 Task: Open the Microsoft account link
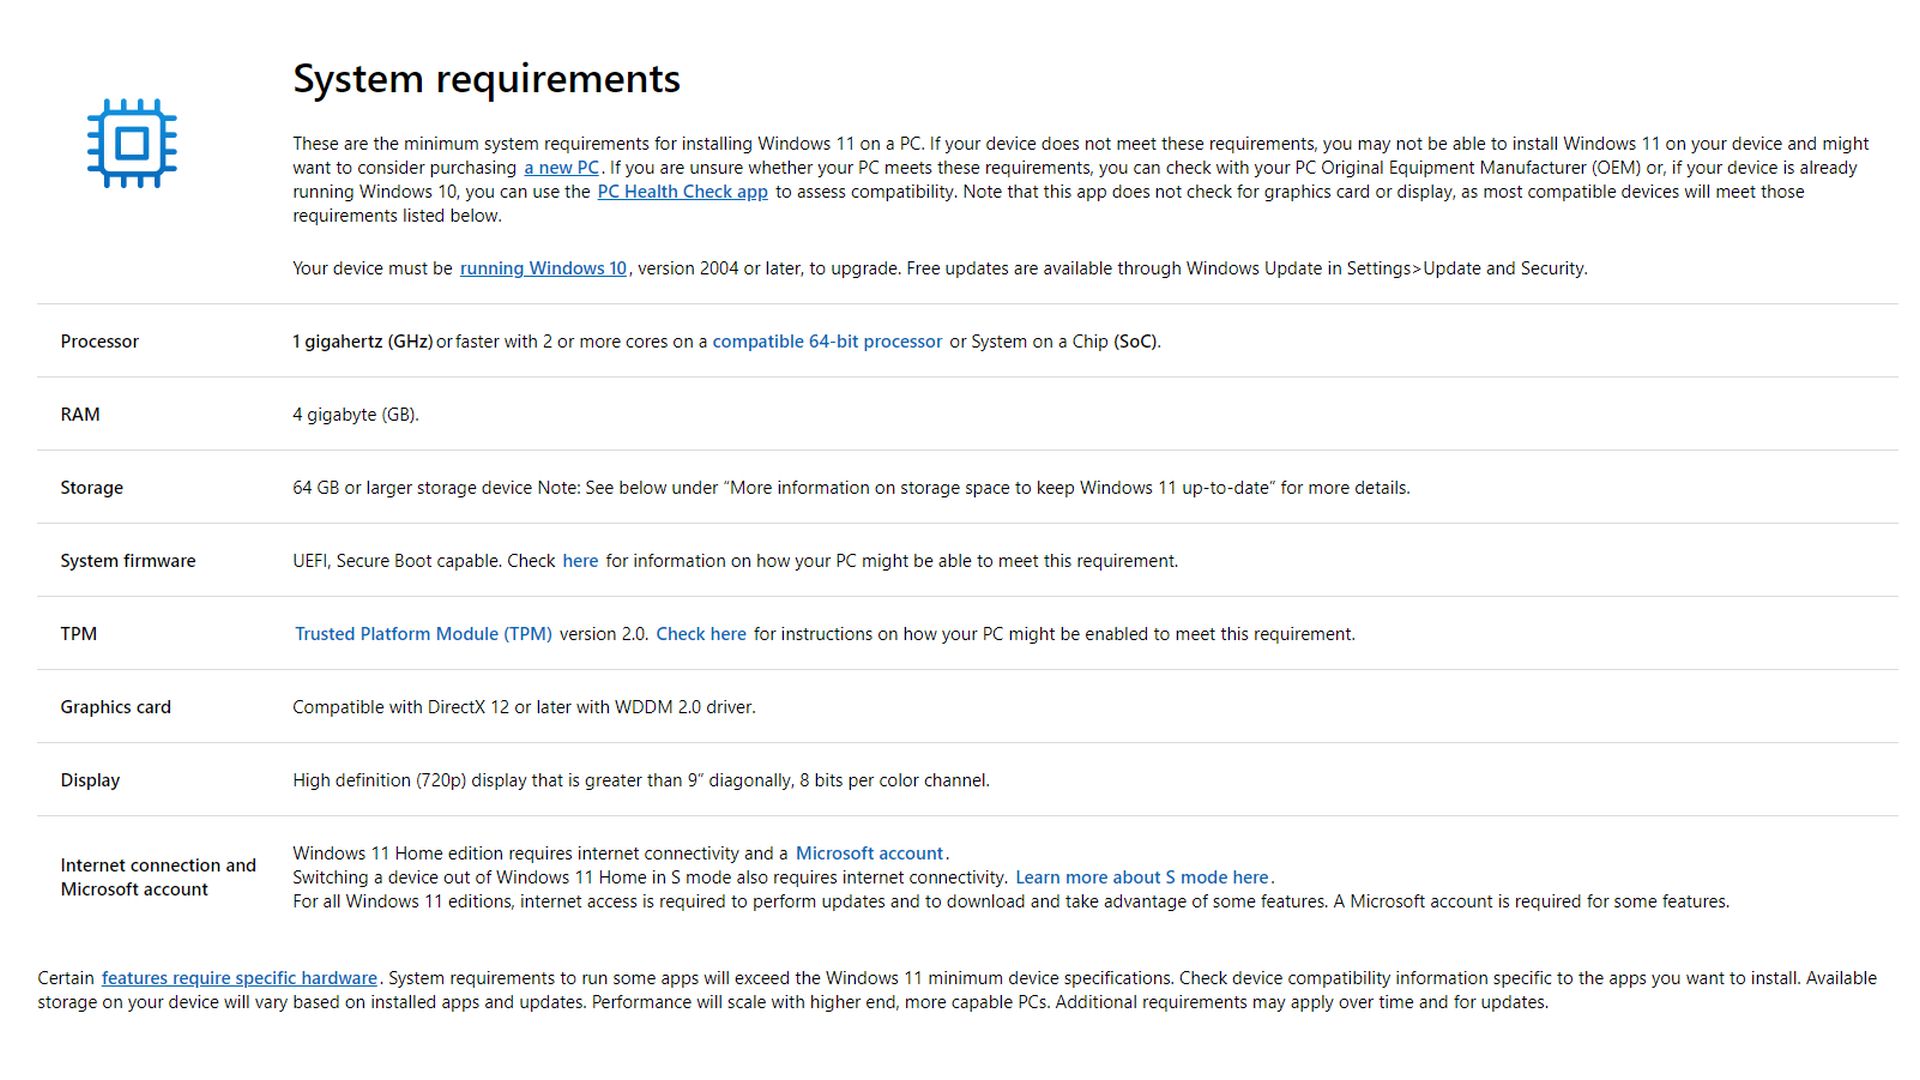[869, 854]
